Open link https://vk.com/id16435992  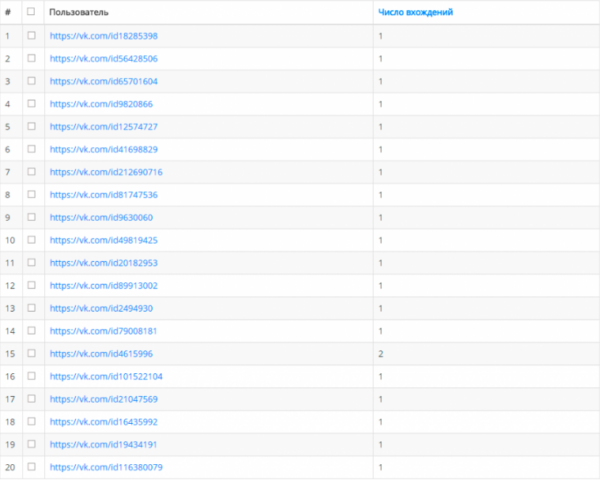(104, 422)
